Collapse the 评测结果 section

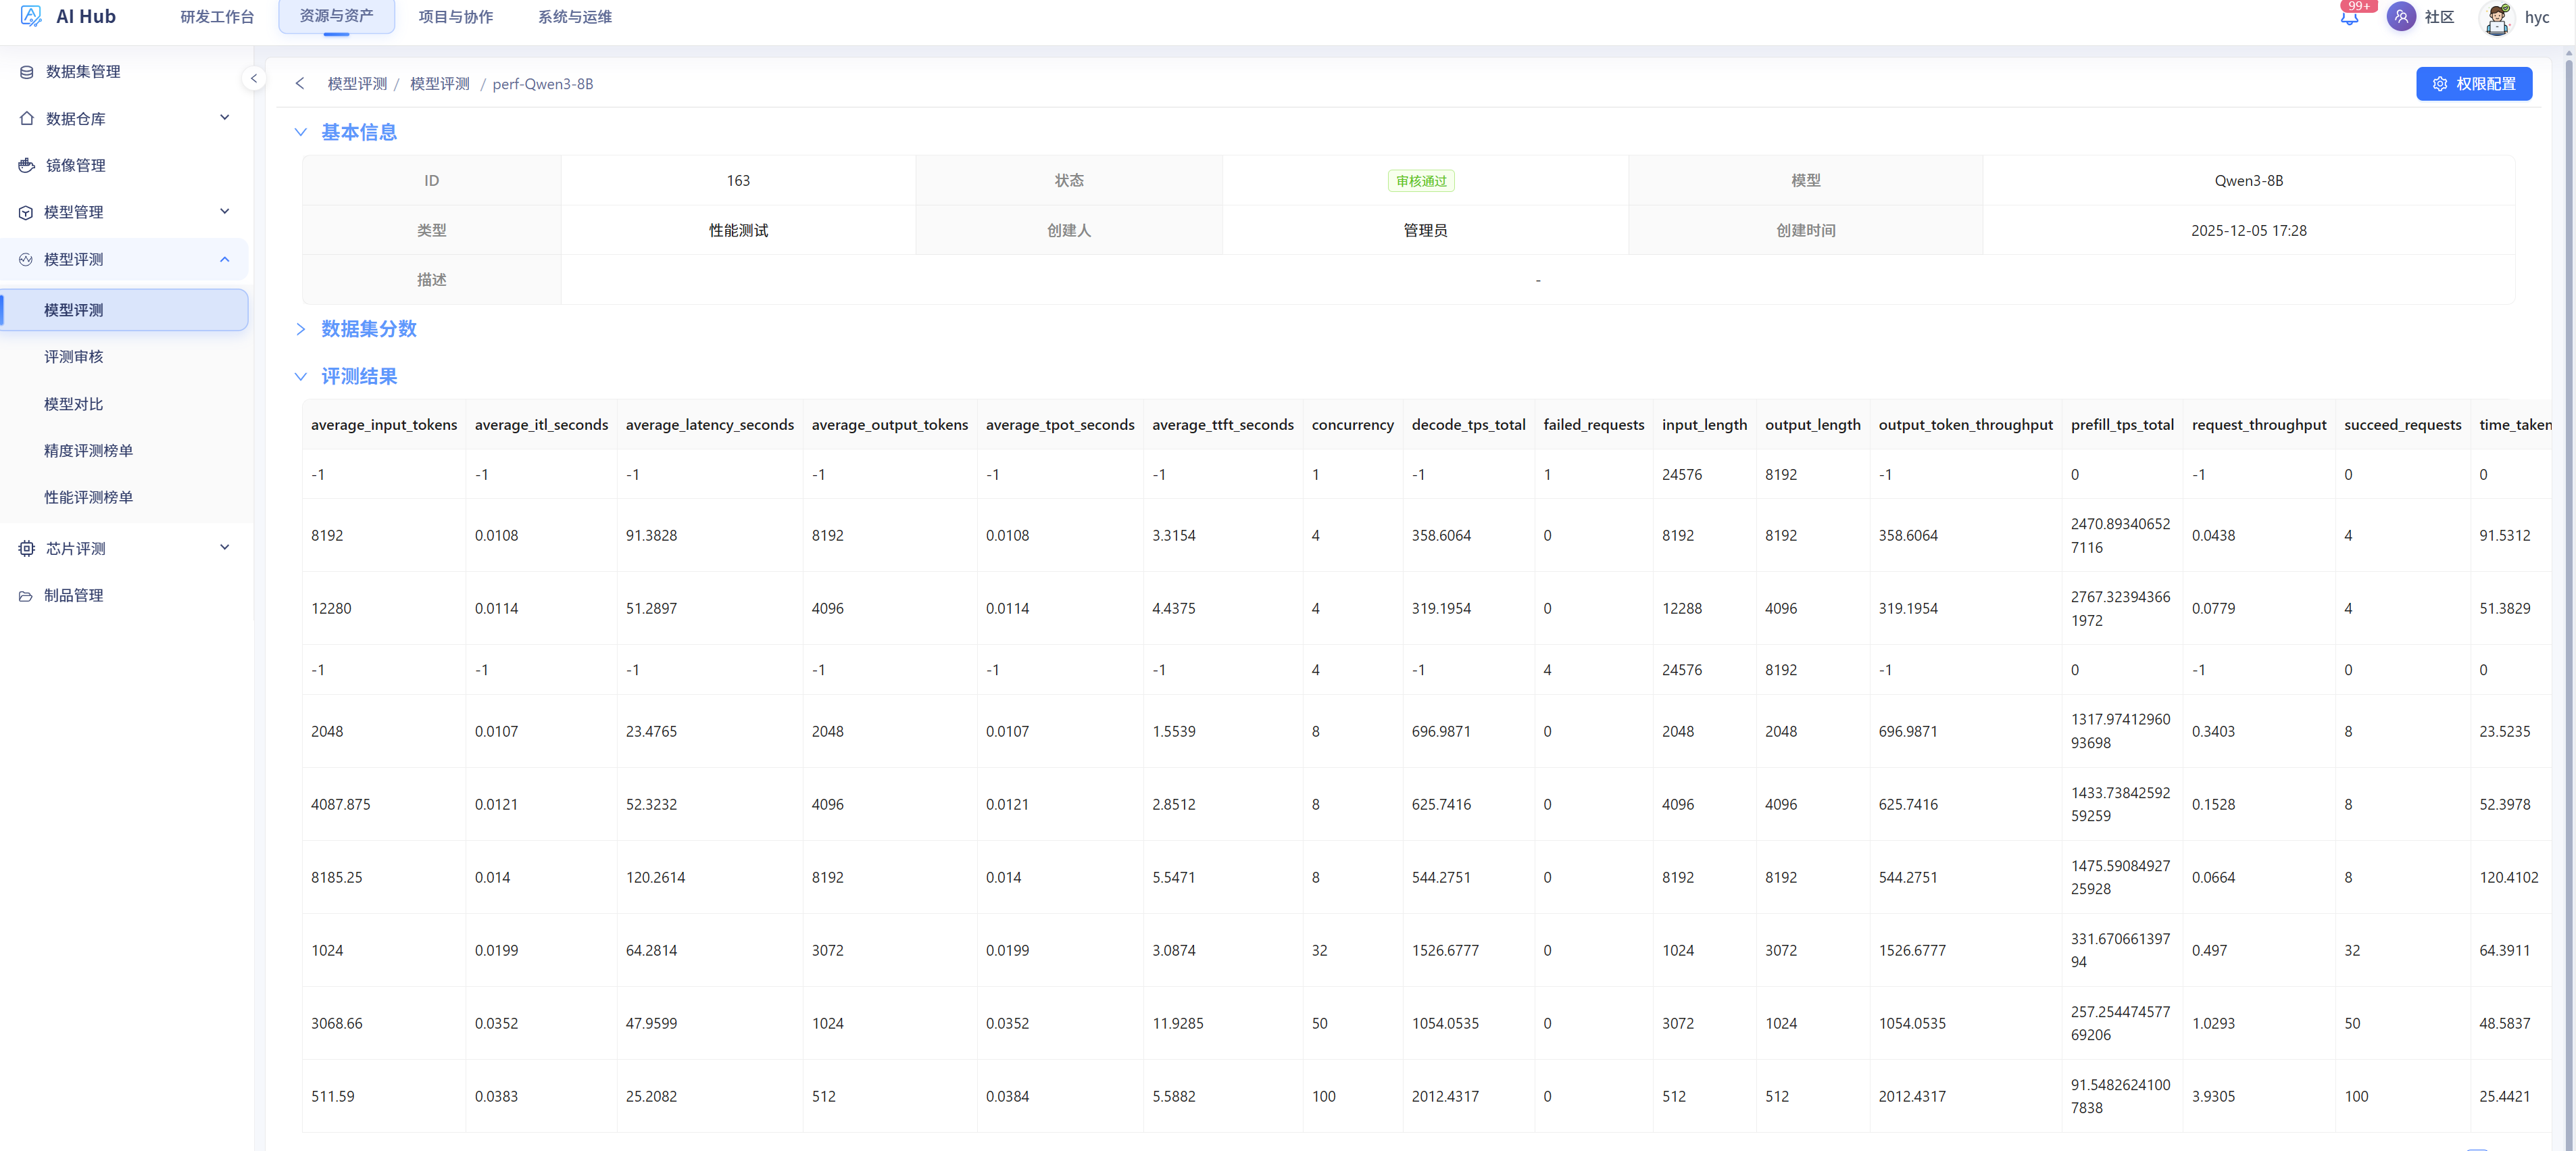click(300, 377)
